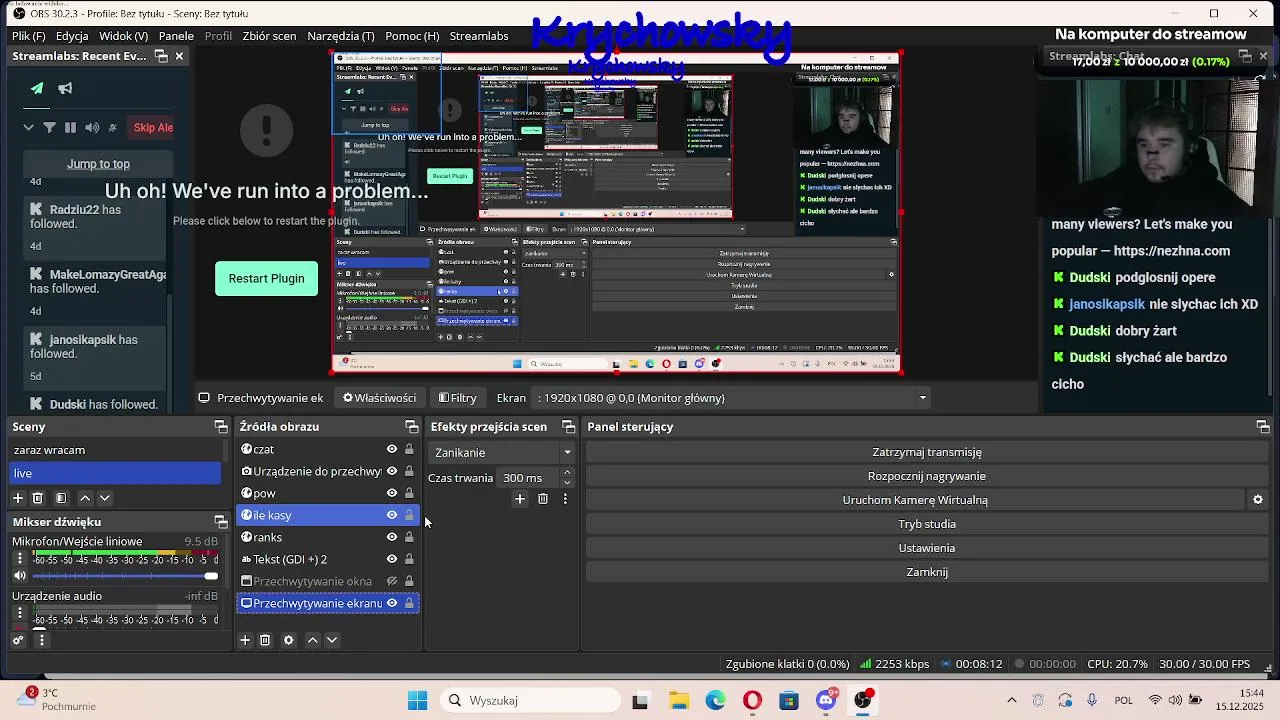
Task: Add a scene transition with plus icon
Action: [519, 498]
